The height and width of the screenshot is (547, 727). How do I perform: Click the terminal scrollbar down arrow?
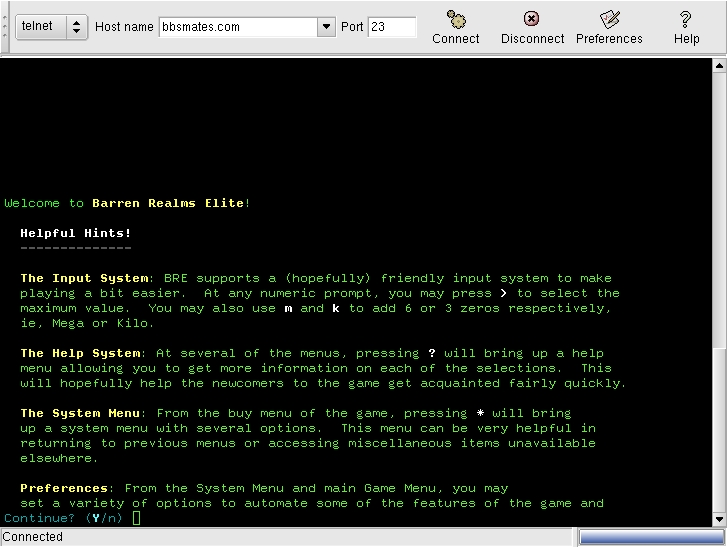point(719,518)
